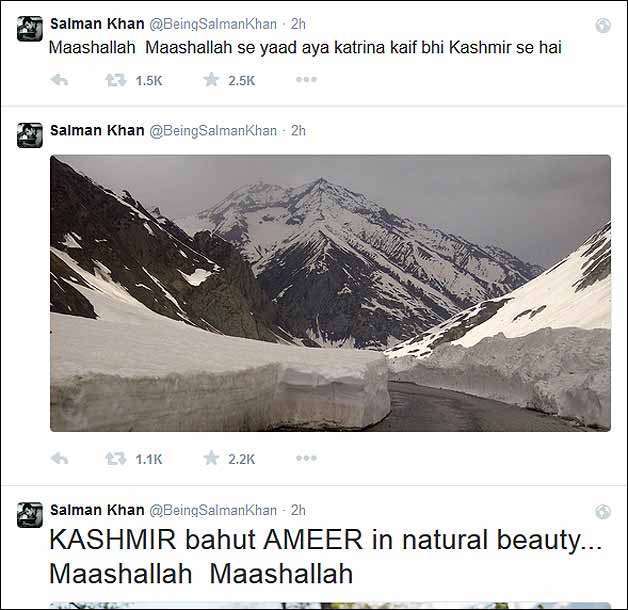Reply to the Katrina Kaif Kashmir tweet
The height and width of the screenshot is (610, 628).
point(59,80)
